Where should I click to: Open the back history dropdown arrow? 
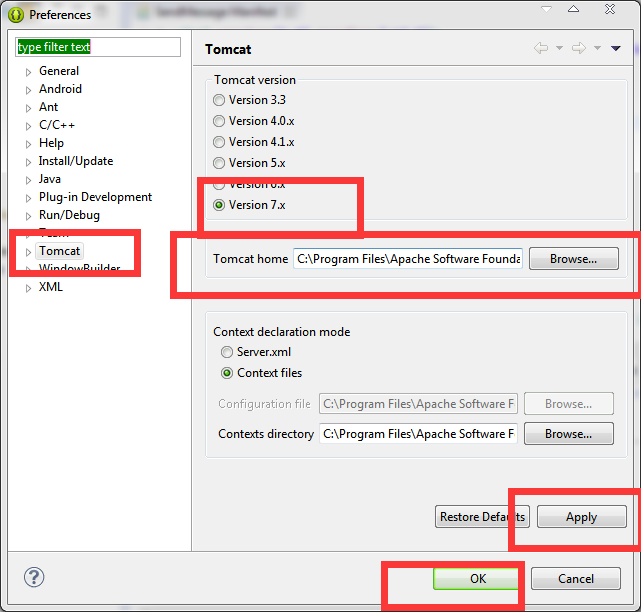(x=559, y=48)
